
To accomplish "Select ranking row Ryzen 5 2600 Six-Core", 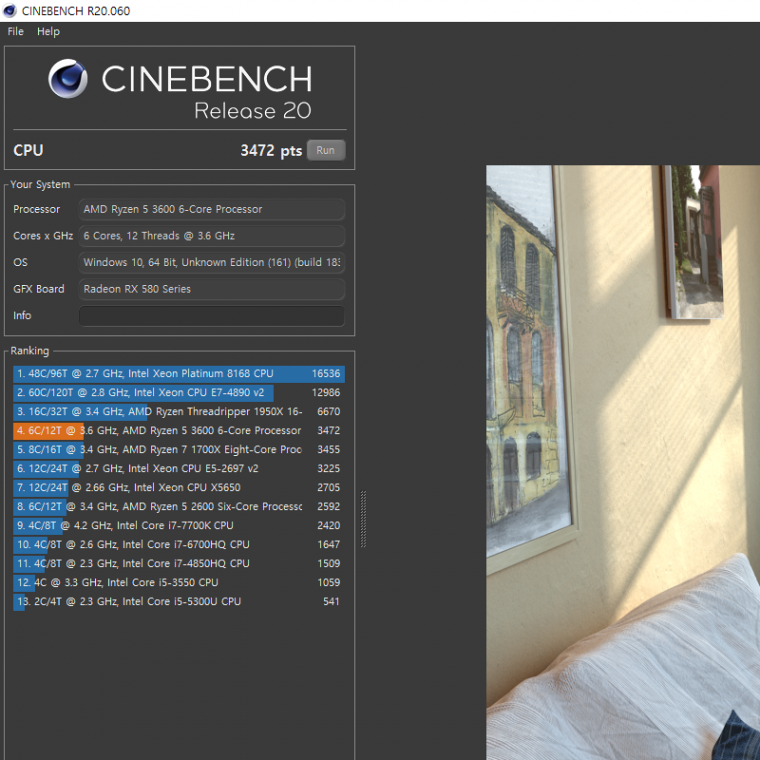I will [179, 507].
